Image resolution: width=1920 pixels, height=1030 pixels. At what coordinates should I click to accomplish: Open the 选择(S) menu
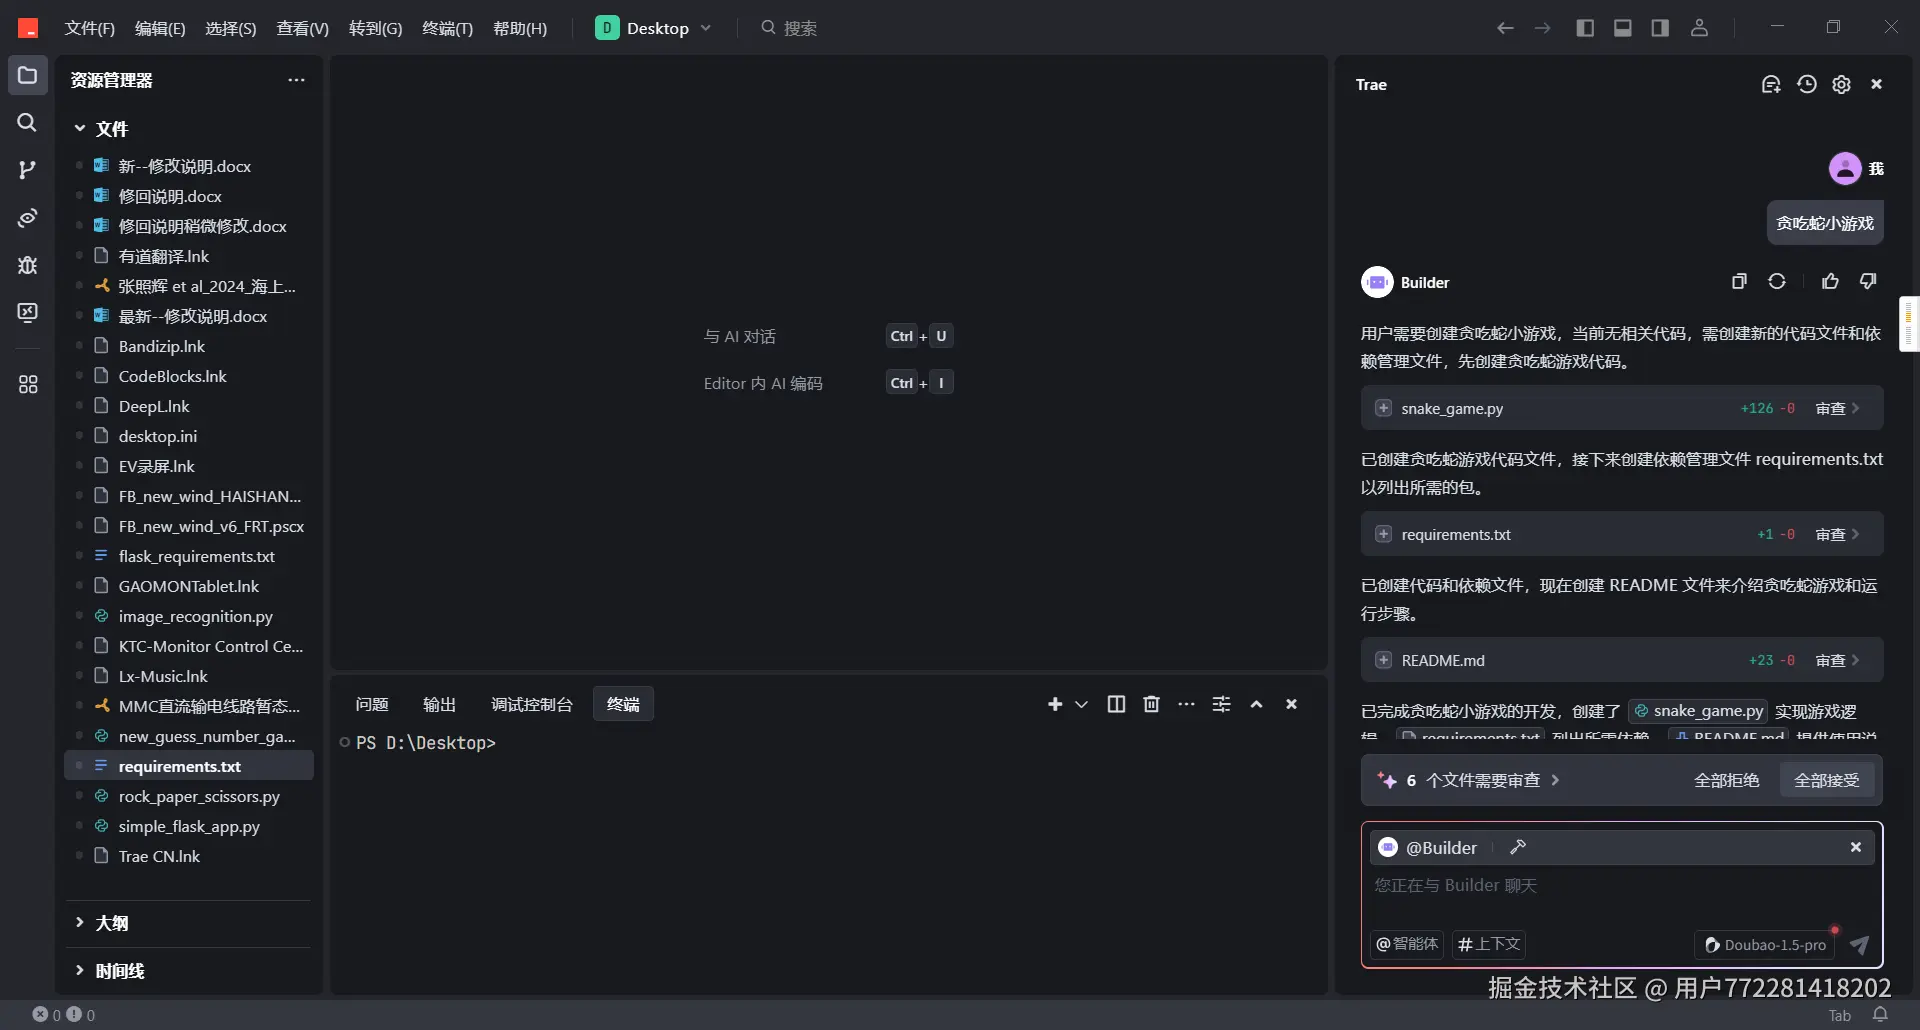(x=231, y=29)
